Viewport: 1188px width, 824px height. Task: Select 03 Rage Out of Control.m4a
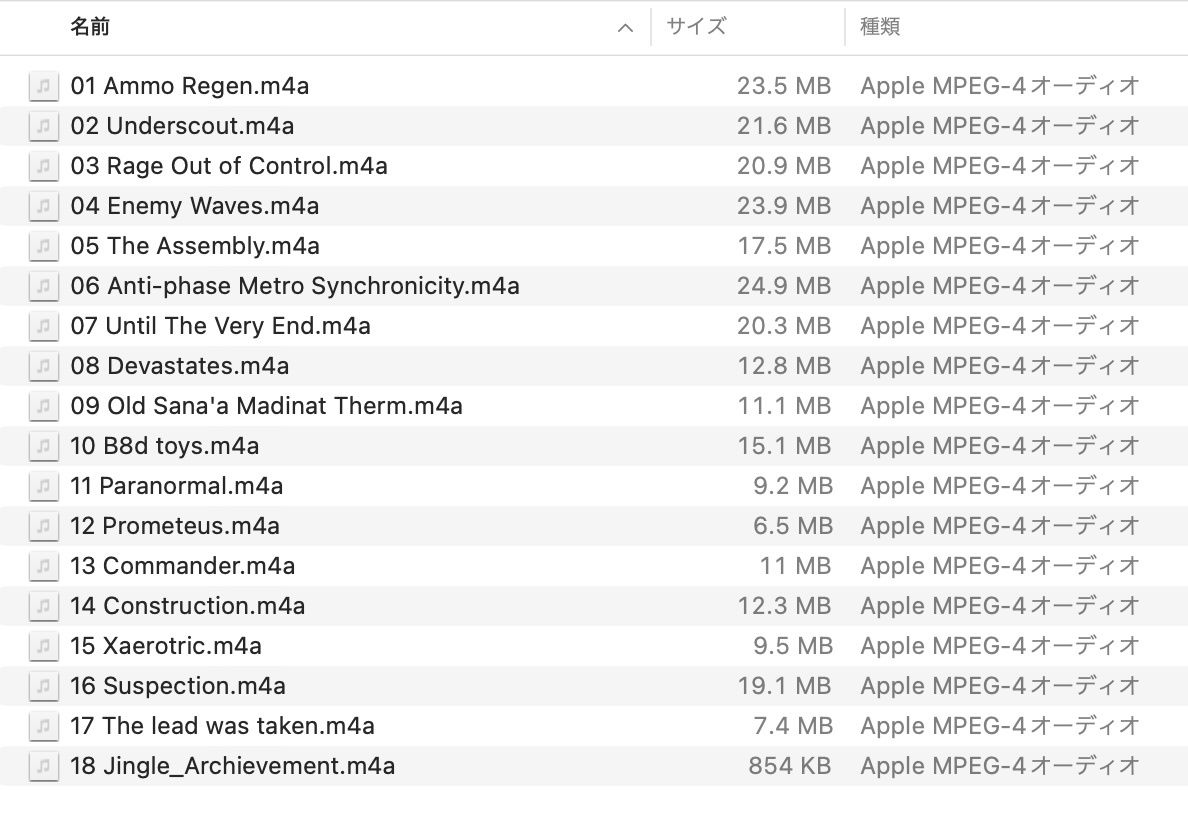click(x=229, y=166)
